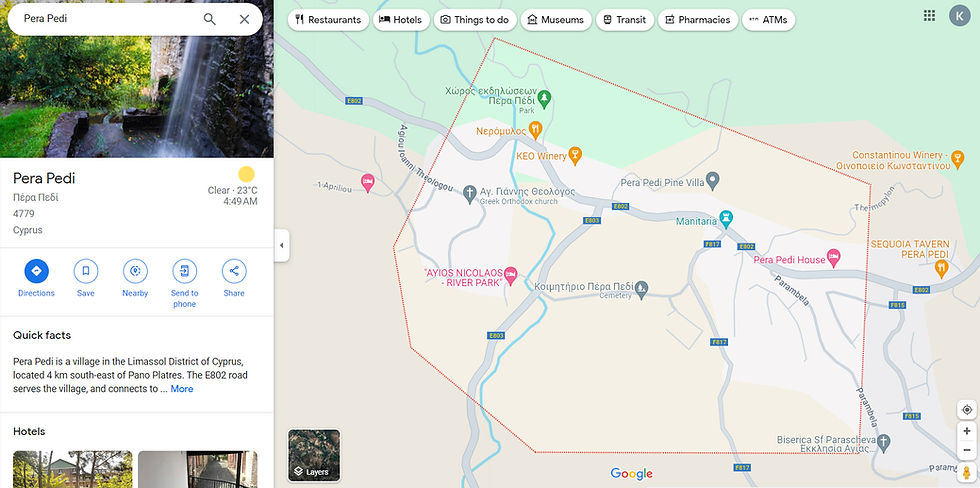This screenshot has height=488, width=980.
Task: Open Google apps grid
Action: [x=929, y=16]
